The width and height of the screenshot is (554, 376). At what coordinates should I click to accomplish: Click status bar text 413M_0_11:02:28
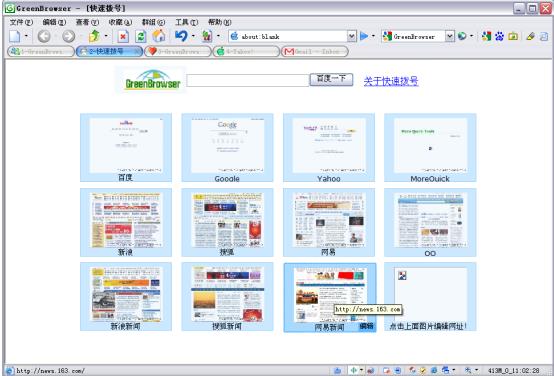pos(513,370)
